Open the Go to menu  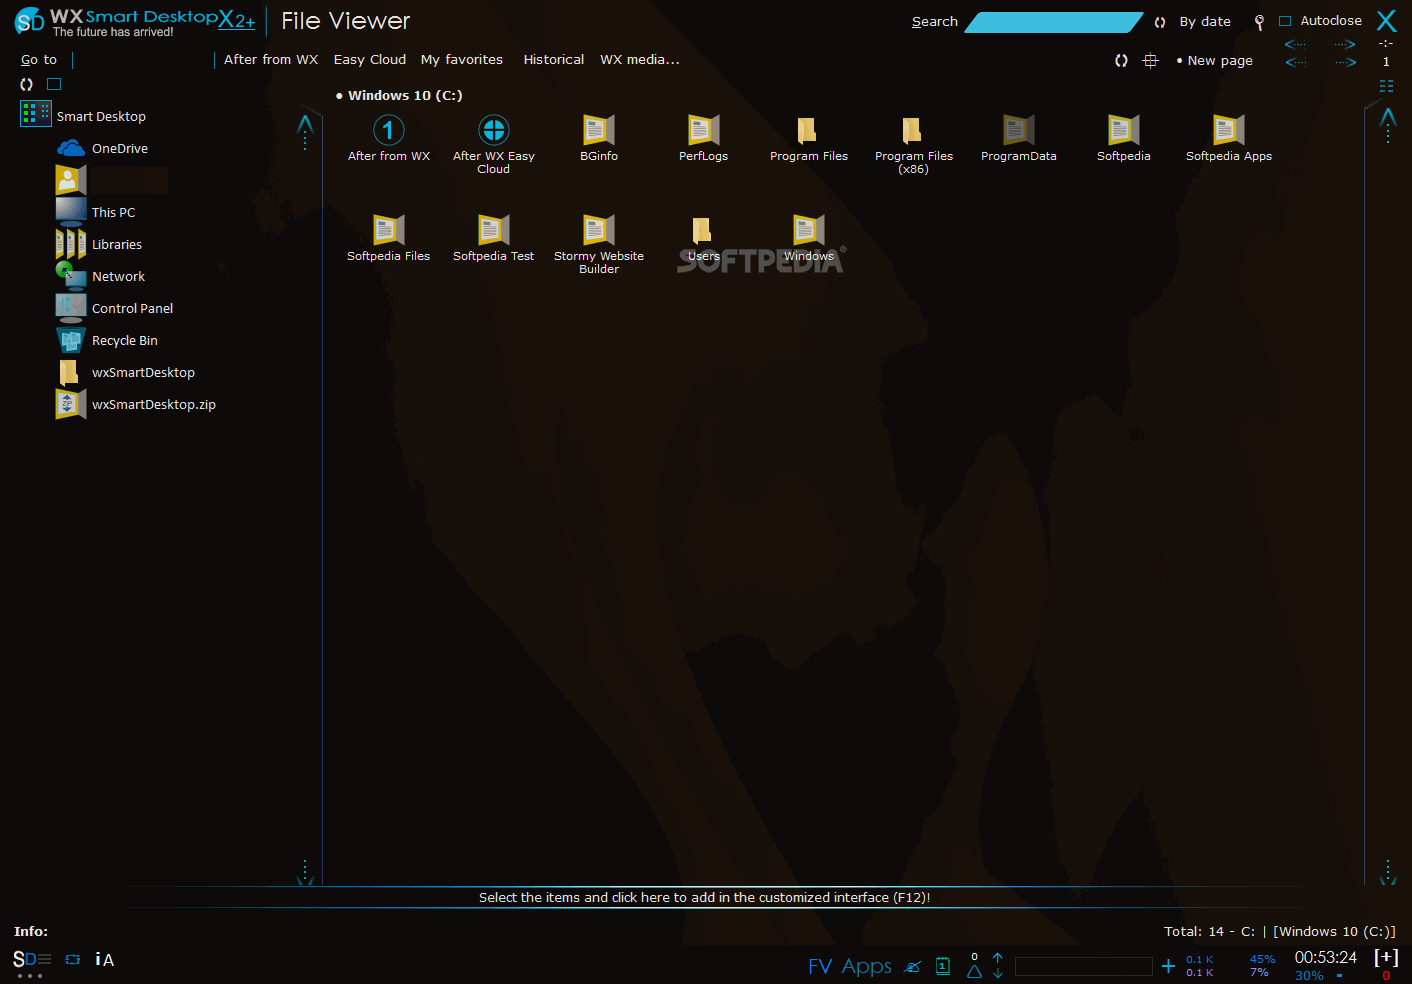(x=39, y=60)
